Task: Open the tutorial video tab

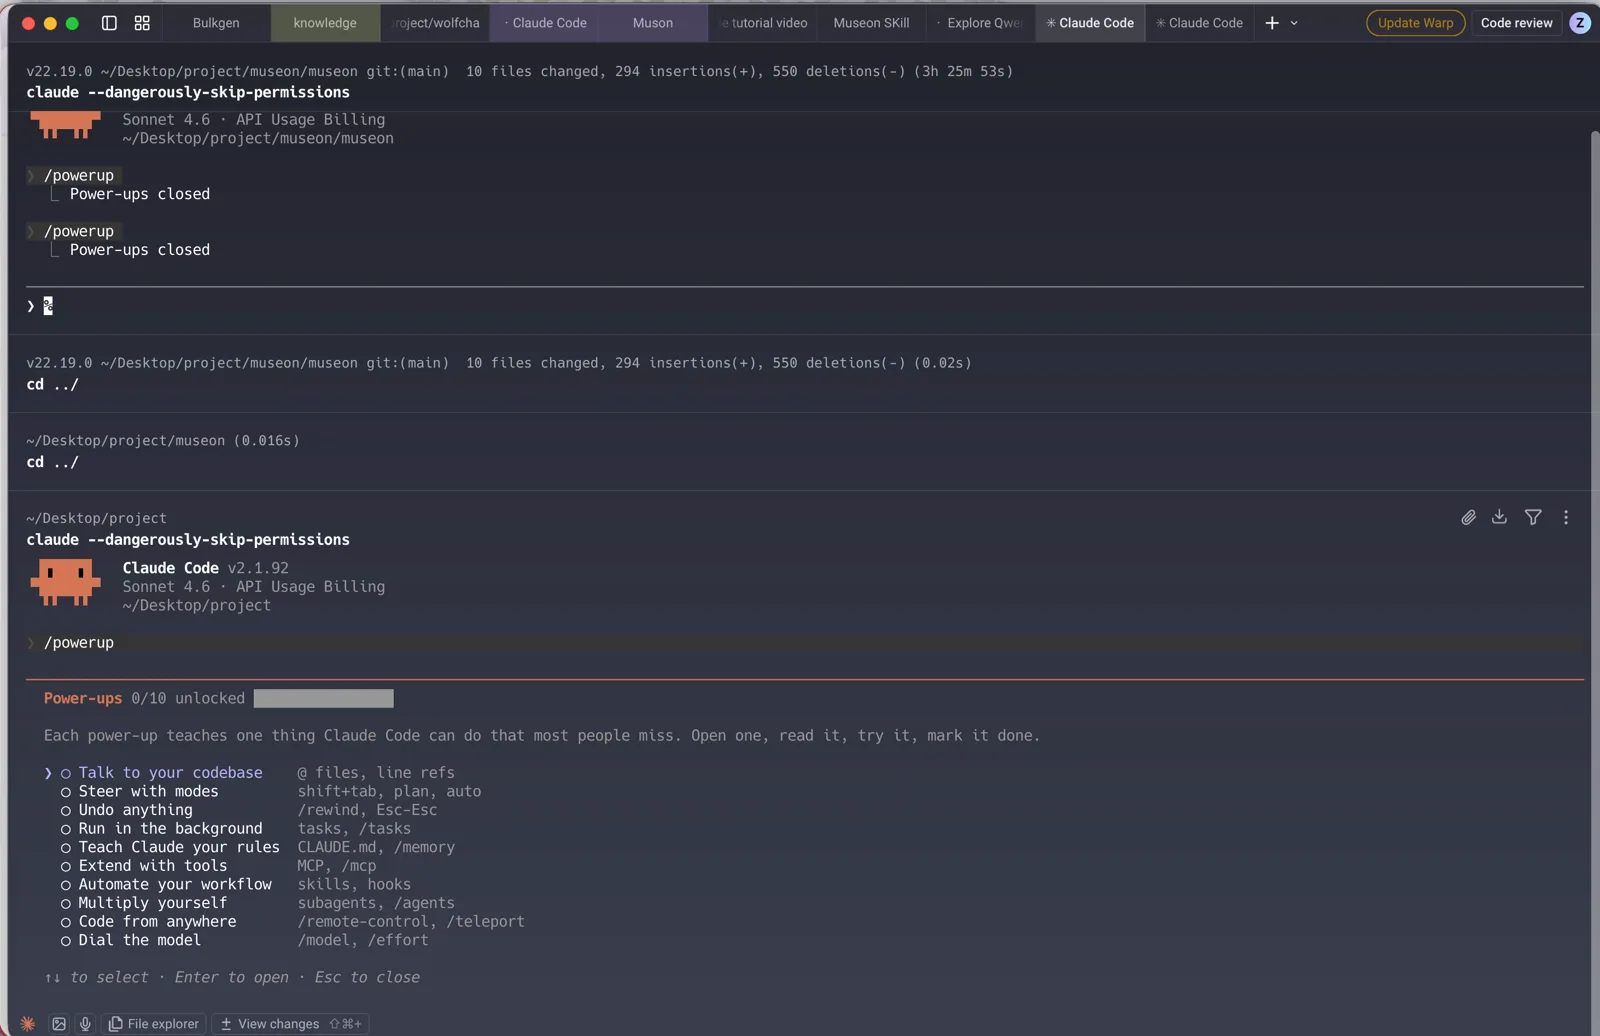Action: point(763,23)
